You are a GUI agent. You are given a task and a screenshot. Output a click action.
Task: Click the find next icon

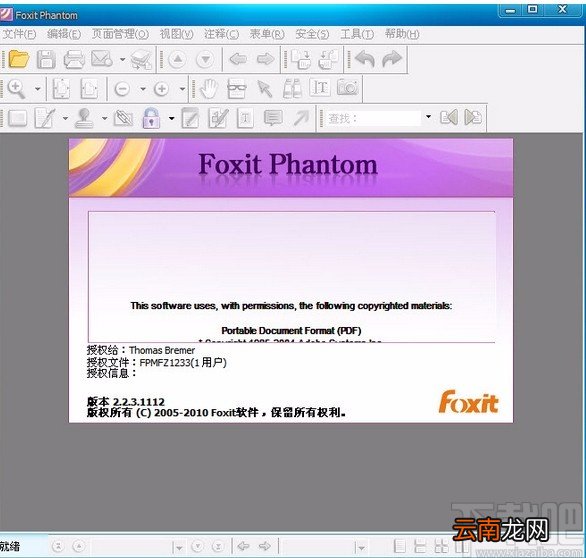click(x=473, y=118)
